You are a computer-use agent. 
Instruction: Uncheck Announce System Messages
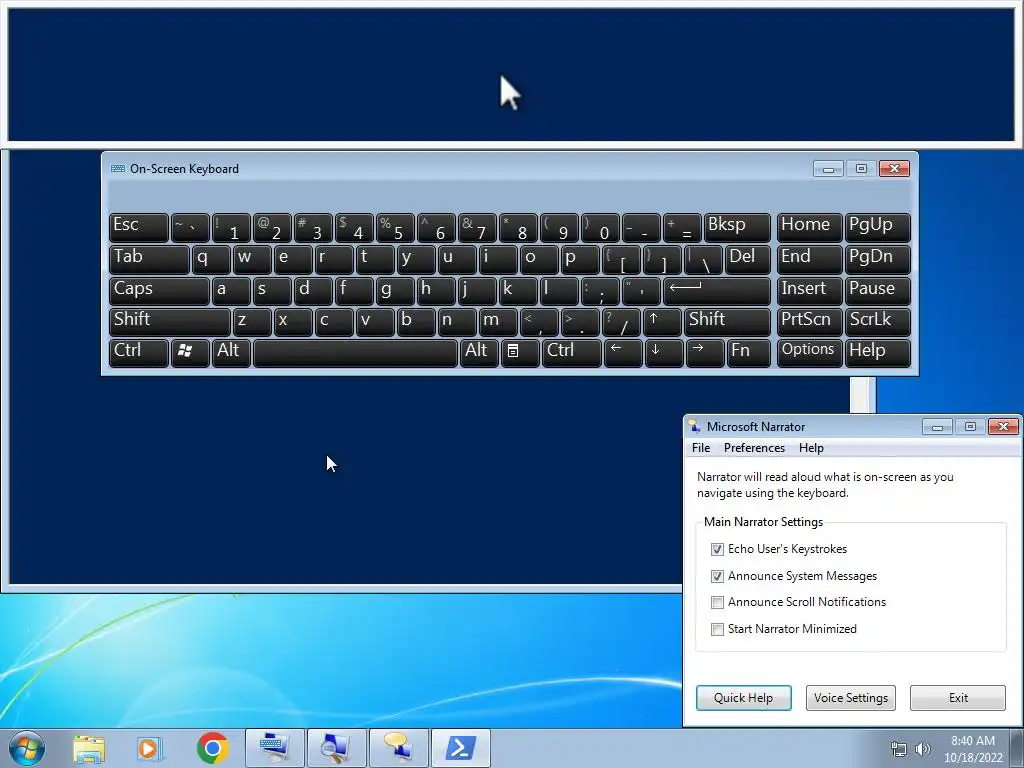[x=717, y=576]
